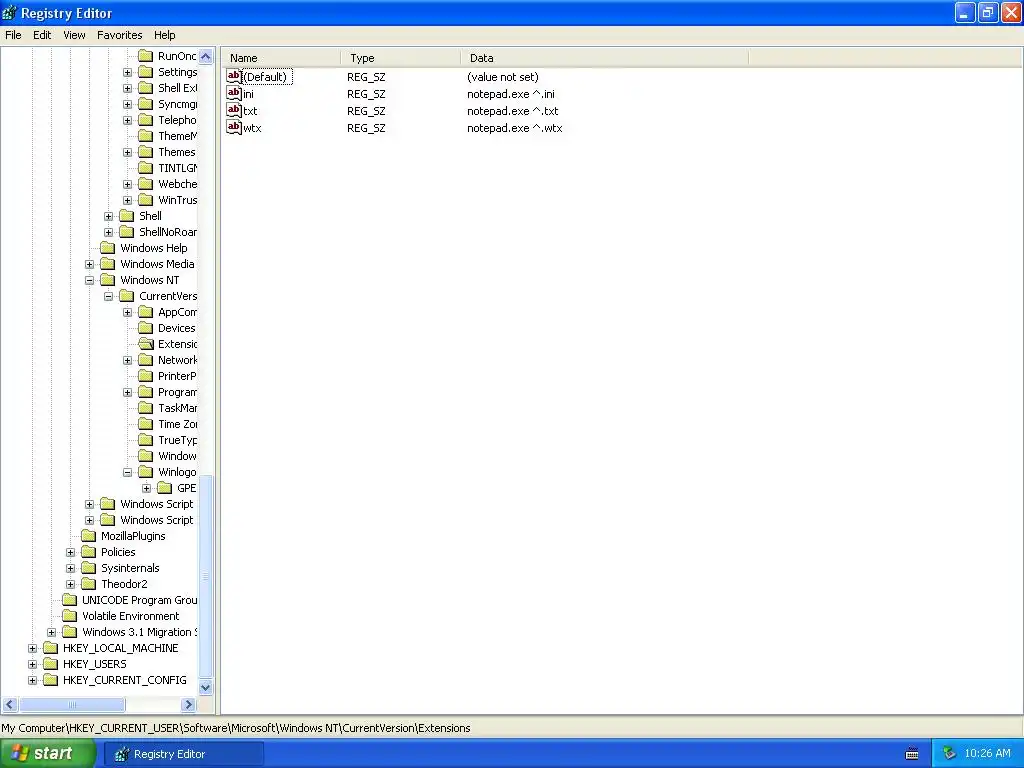Image resolution: width=1024 pixels, height=768 pixels.
Task: Expand the Theodor2 key
Action: (71, 584)
